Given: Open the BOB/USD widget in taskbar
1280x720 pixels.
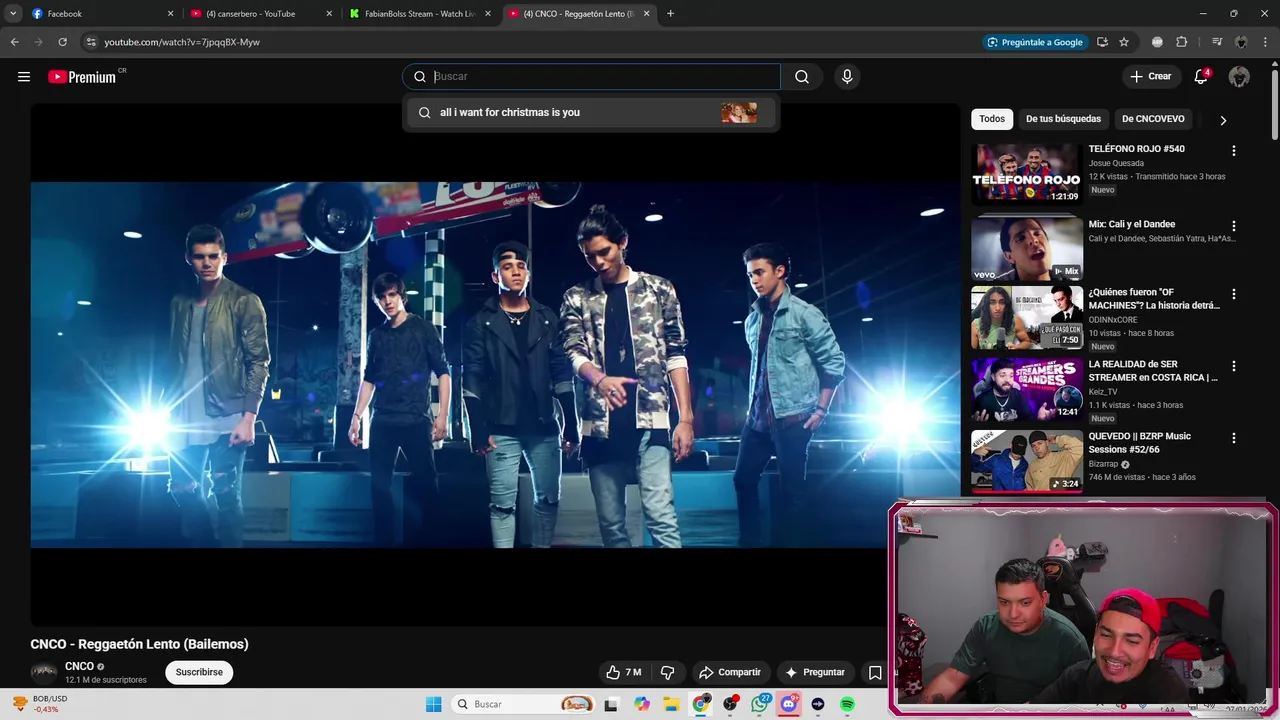Looking at the screenshot, I should 40,704.
